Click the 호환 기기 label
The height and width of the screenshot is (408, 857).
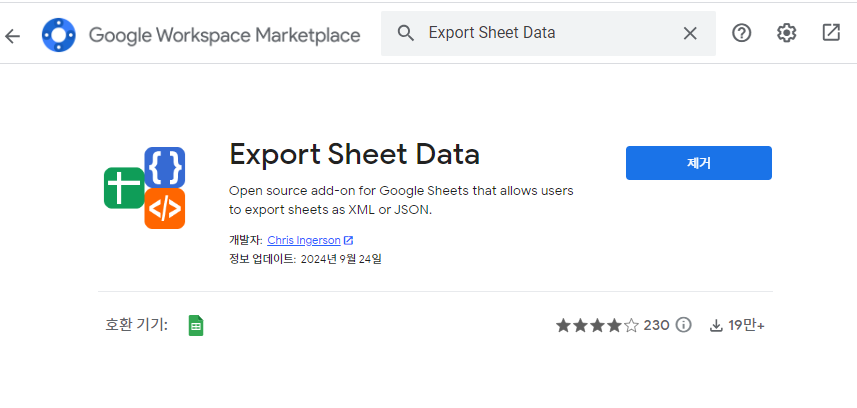tap(136, 325)
